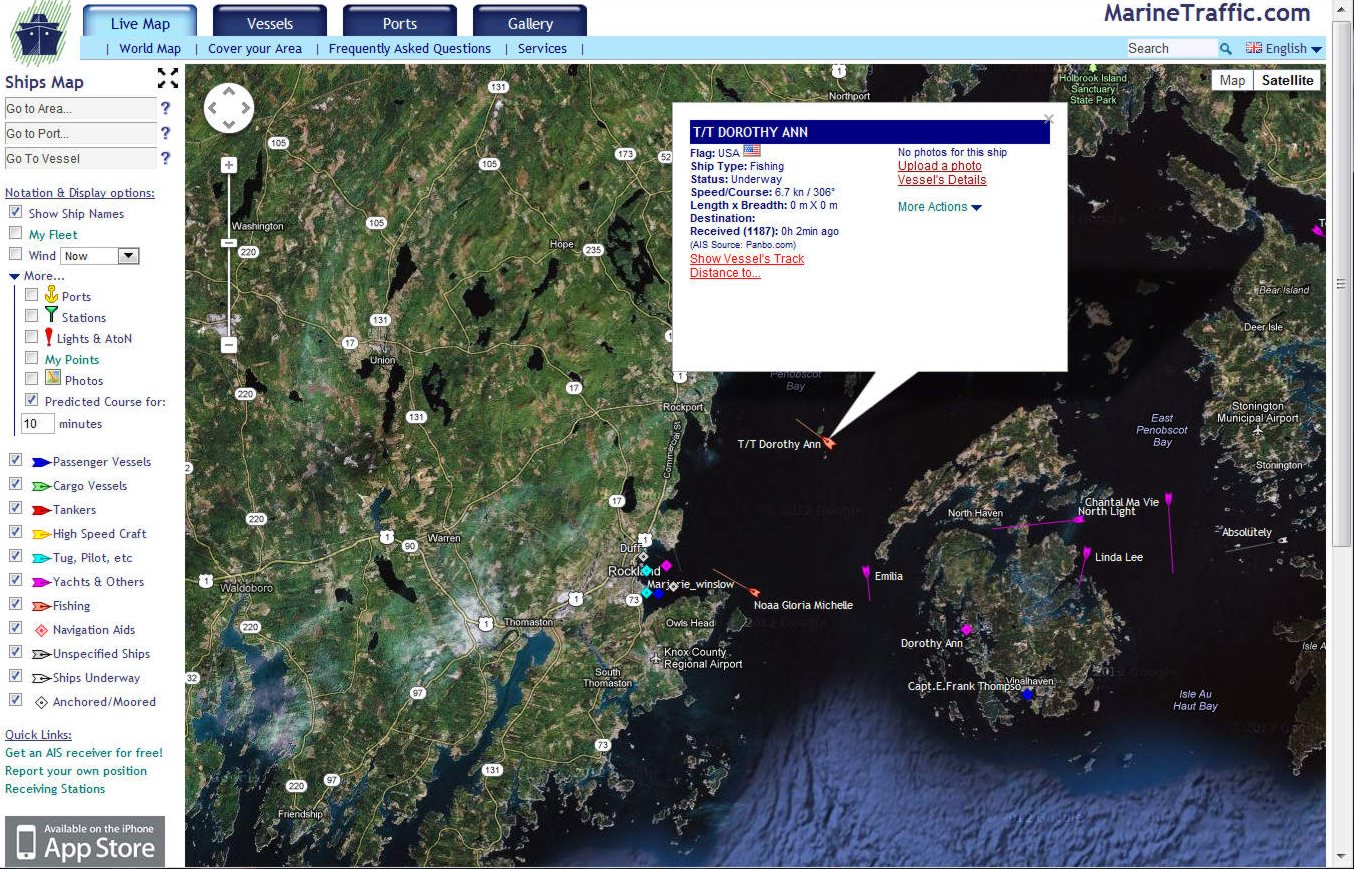This screenshot has height=869, width=1354.
Task: Toggle Fishing vessels checkbox
Action: click(16, 604)
